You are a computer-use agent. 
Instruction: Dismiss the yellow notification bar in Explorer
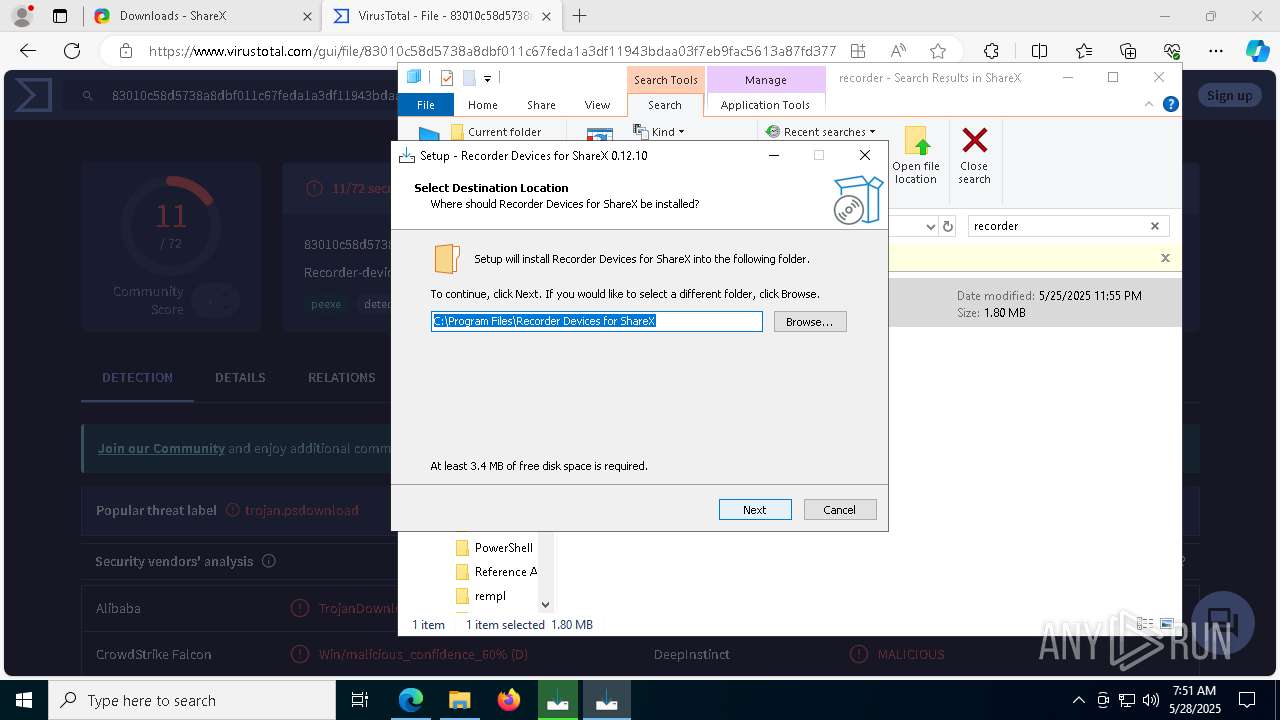tap(1165, 258)
